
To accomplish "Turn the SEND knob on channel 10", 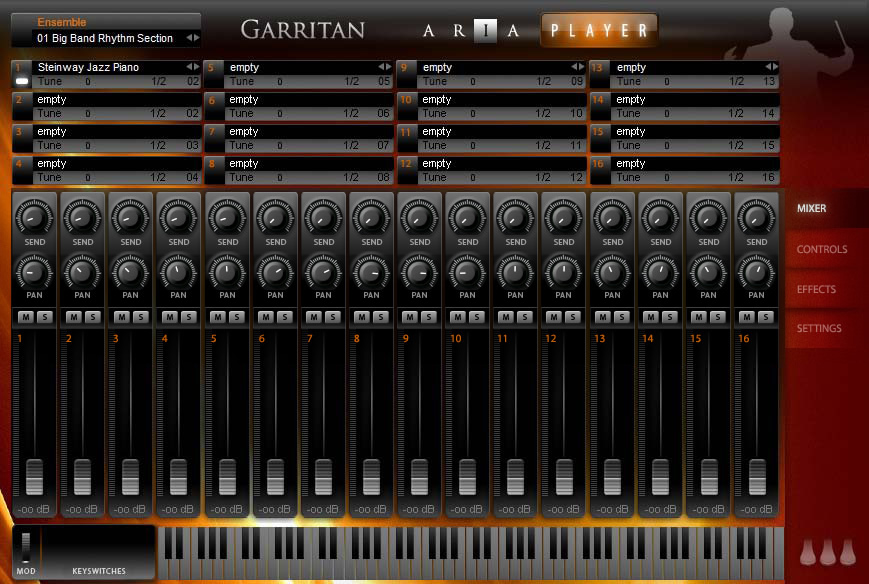I will point(467,217).
